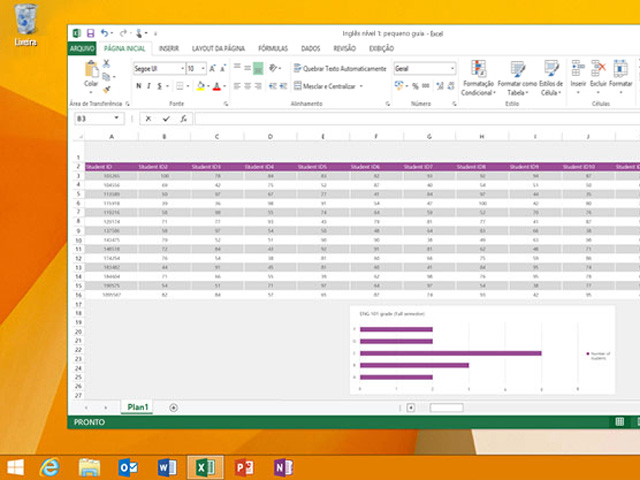
Task: Click the Colar paste icon
Action: (91, 69)
